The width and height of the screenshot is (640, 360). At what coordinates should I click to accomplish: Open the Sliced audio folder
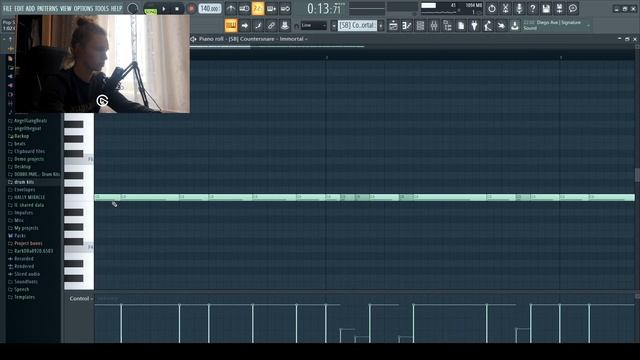click(27, 274)
